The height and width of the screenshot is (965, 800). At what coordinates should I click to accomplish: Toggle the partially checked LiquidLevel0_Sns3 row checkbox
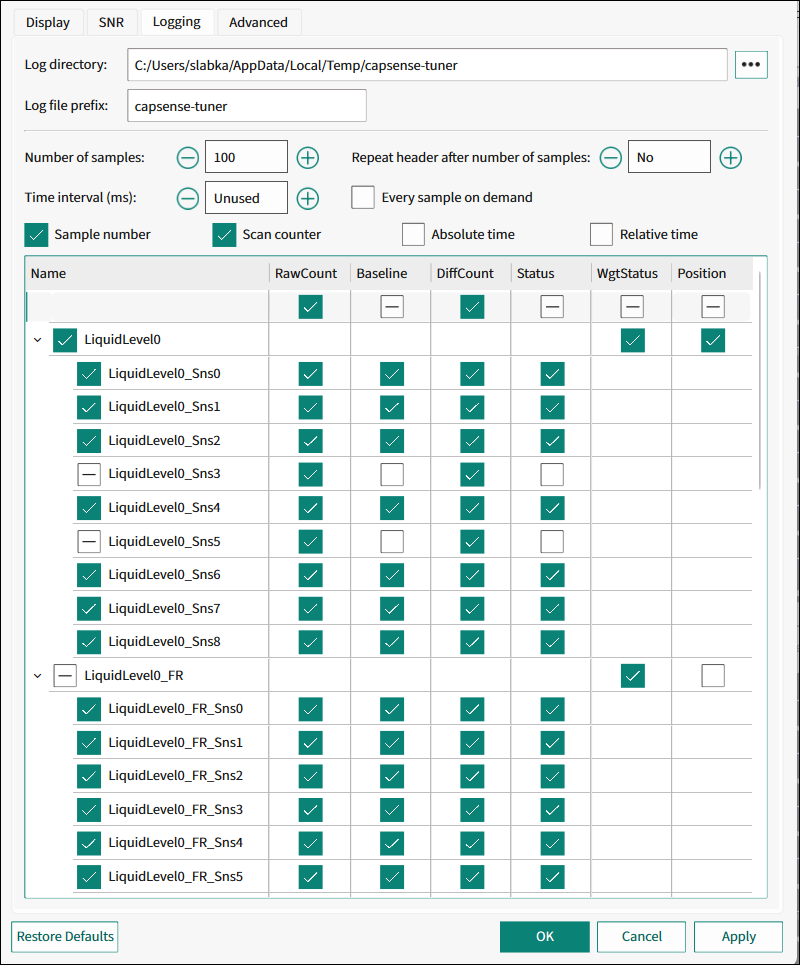click(89, 474)
